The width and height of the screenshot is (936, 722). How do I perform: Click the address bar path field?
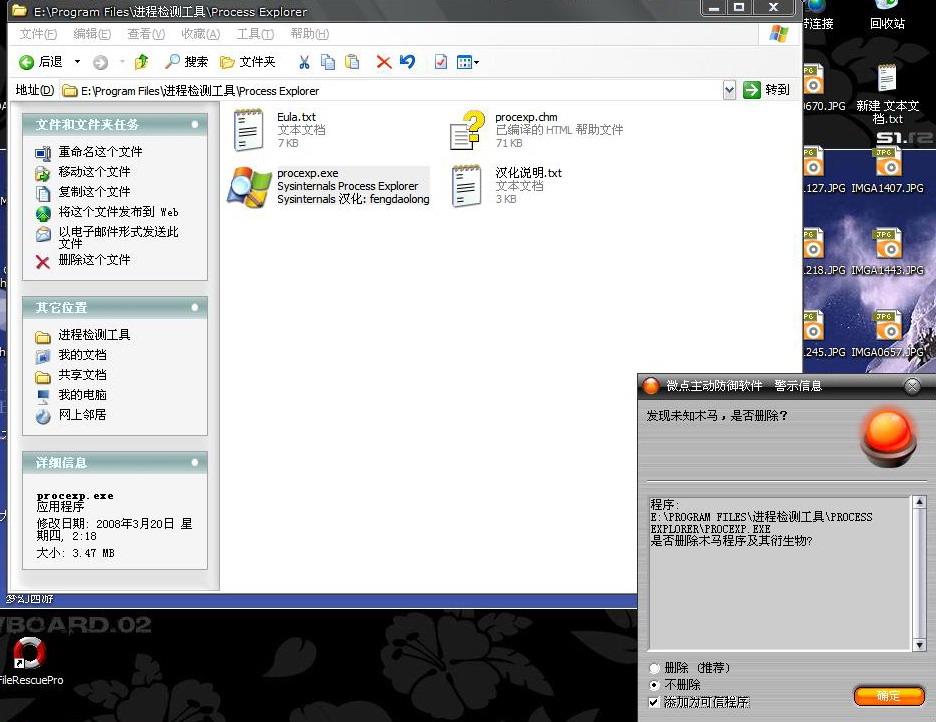(391, 91)
